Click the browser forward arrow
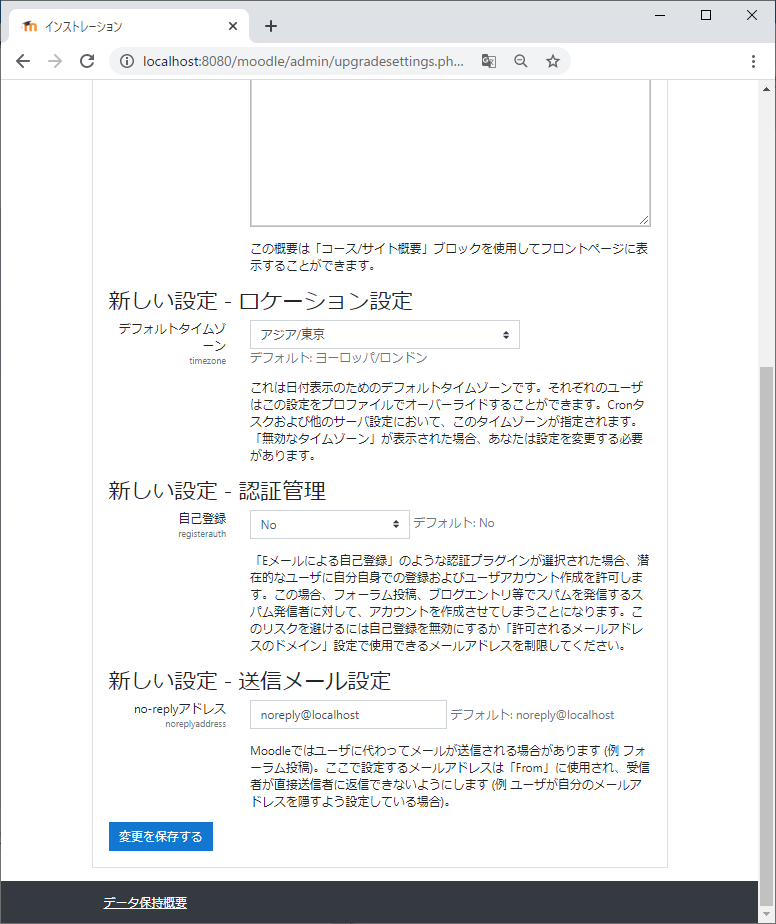 [55, 61]
